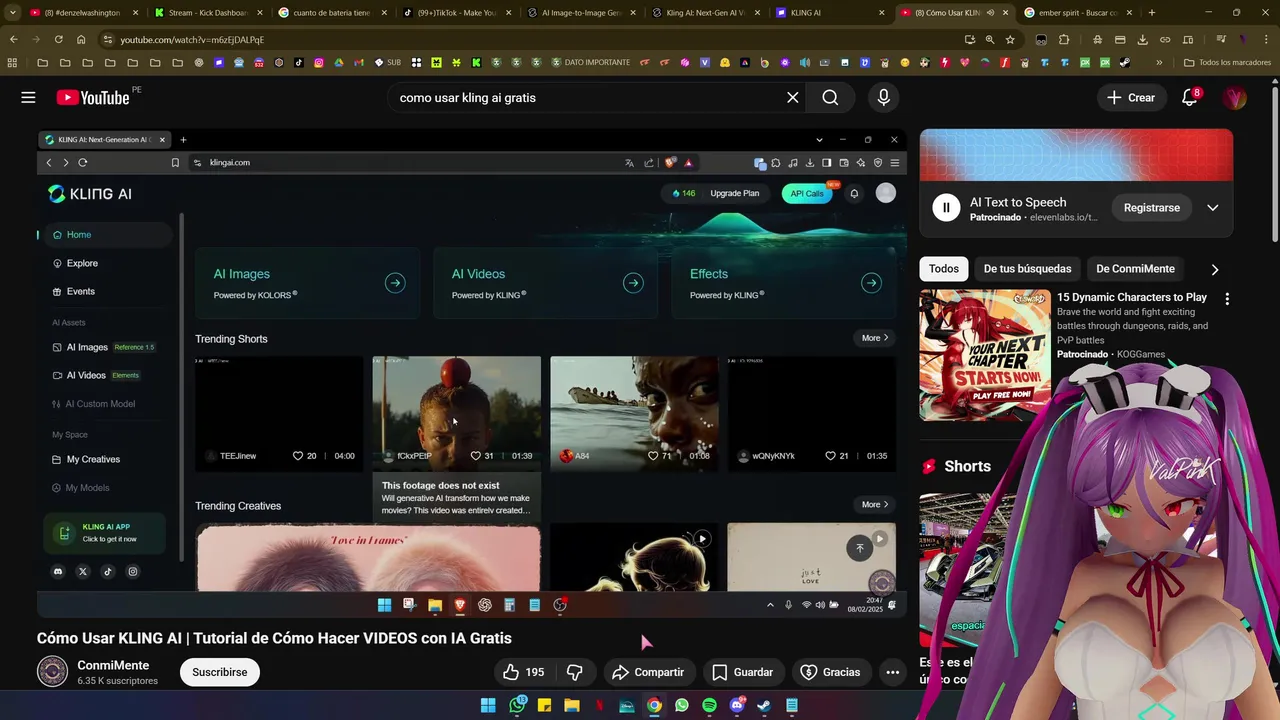Open Chrome zoom magnifier in address bar
This screenshot has width=1280, height=720.
pyautogui.click(x=990, y=39)
